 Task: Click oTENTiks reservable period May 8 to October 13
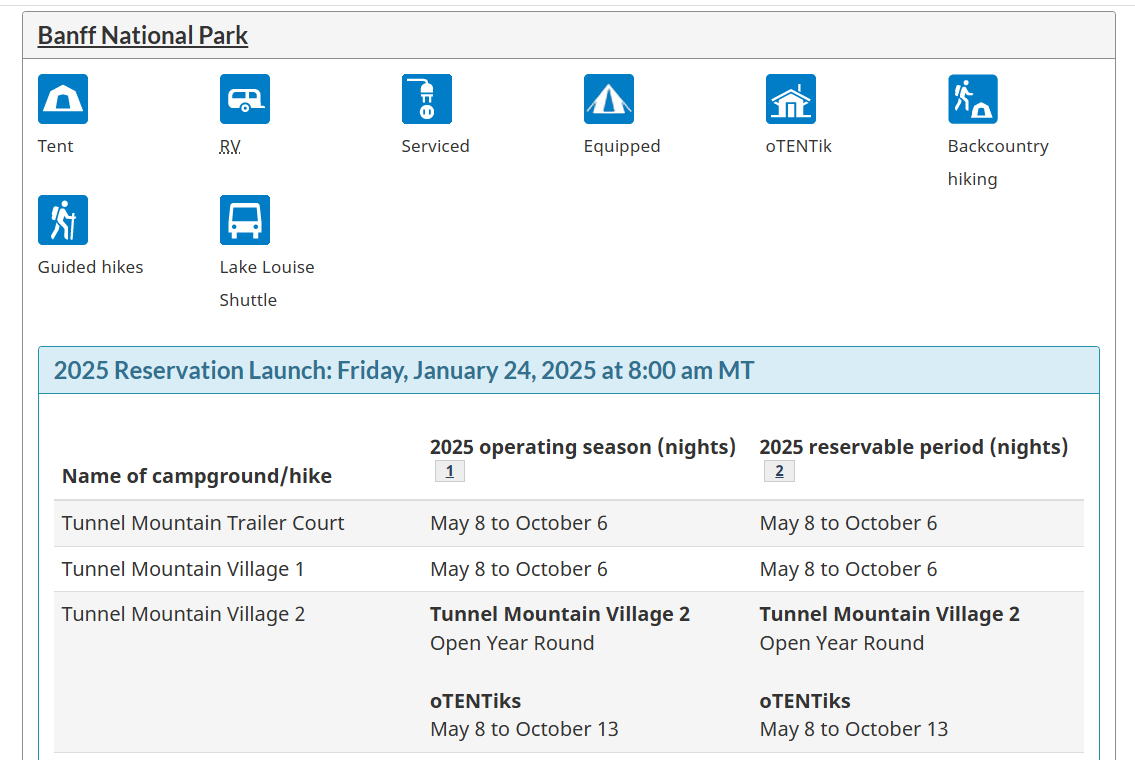point(853,730)
